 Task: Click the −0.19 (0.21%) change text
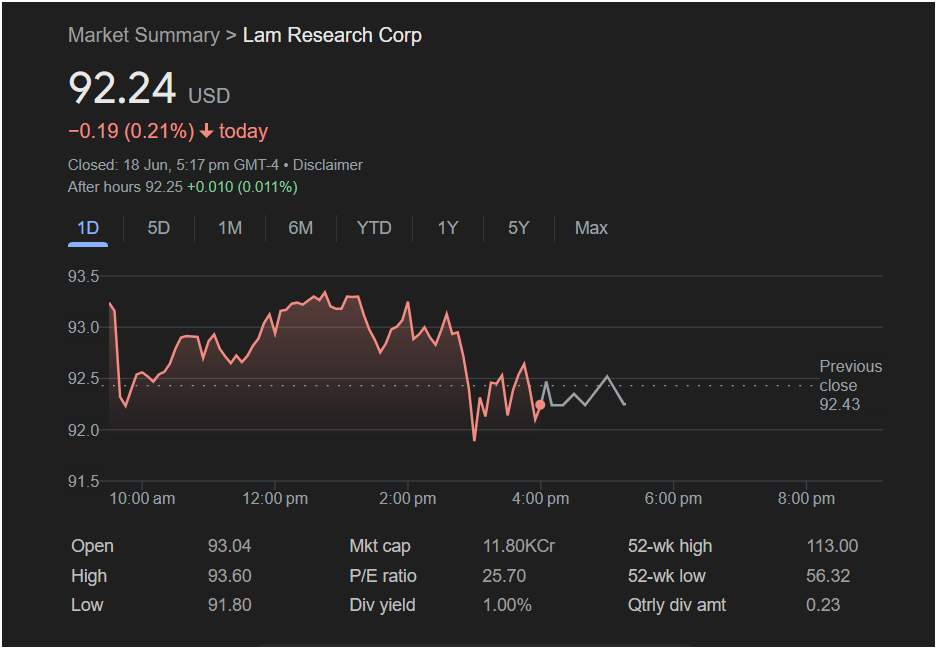coord(131,131)
